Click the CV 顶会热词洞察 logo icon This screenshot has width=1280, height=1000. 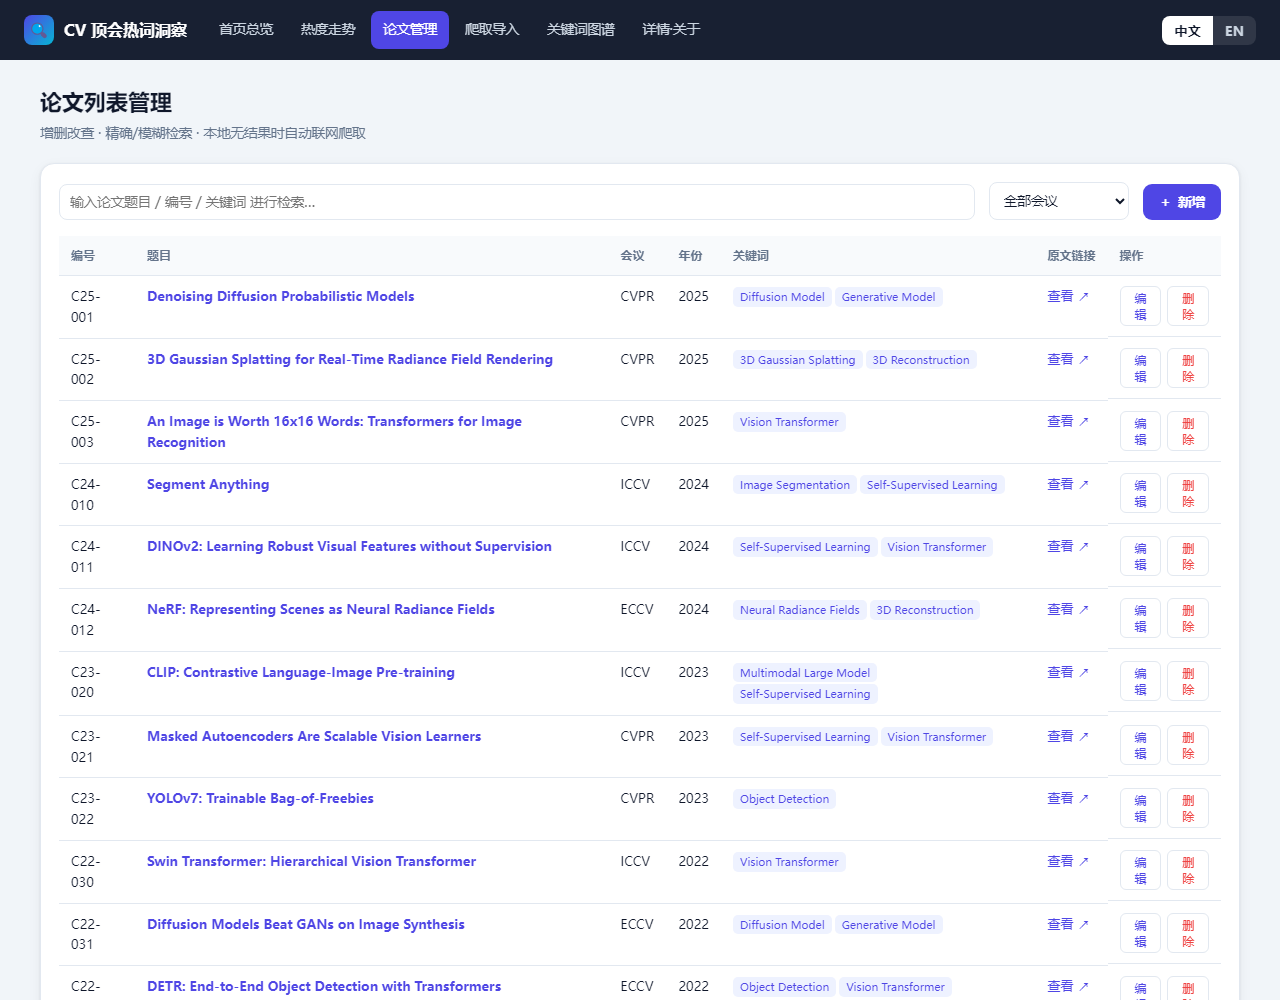pos(39,30)
